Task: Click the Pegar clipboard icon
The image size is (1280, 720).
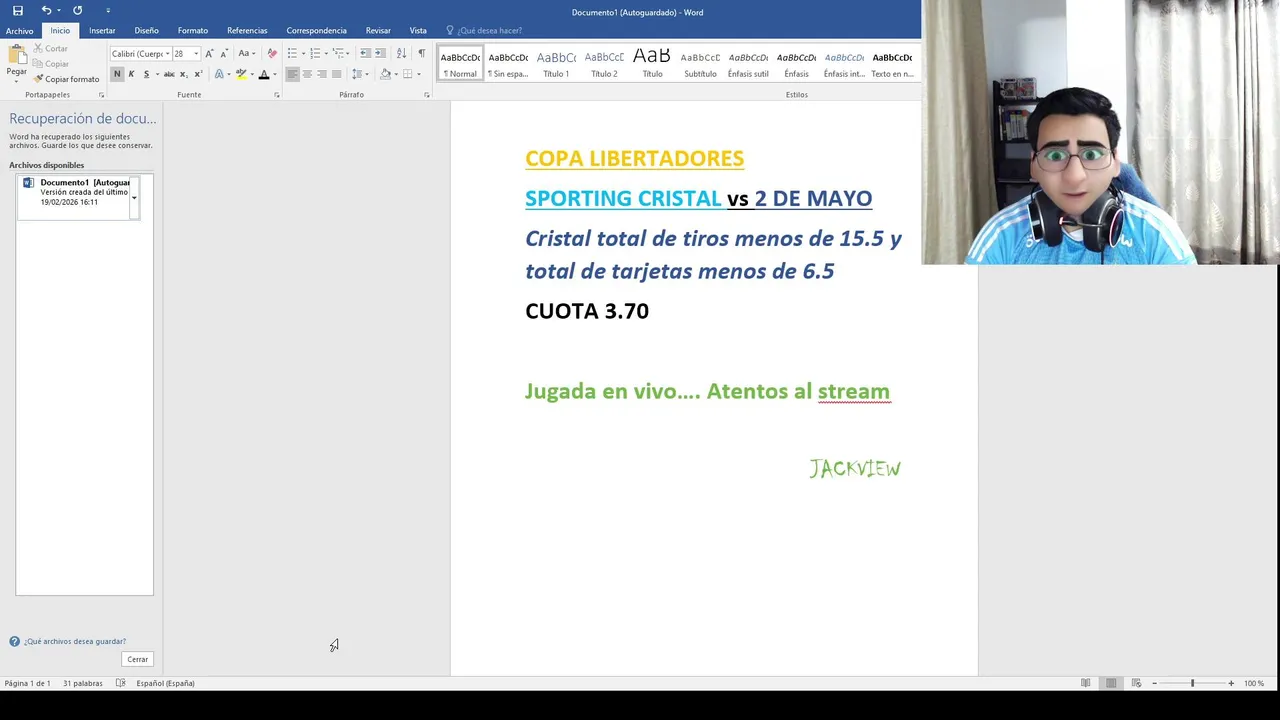Action: pos(17,56)
